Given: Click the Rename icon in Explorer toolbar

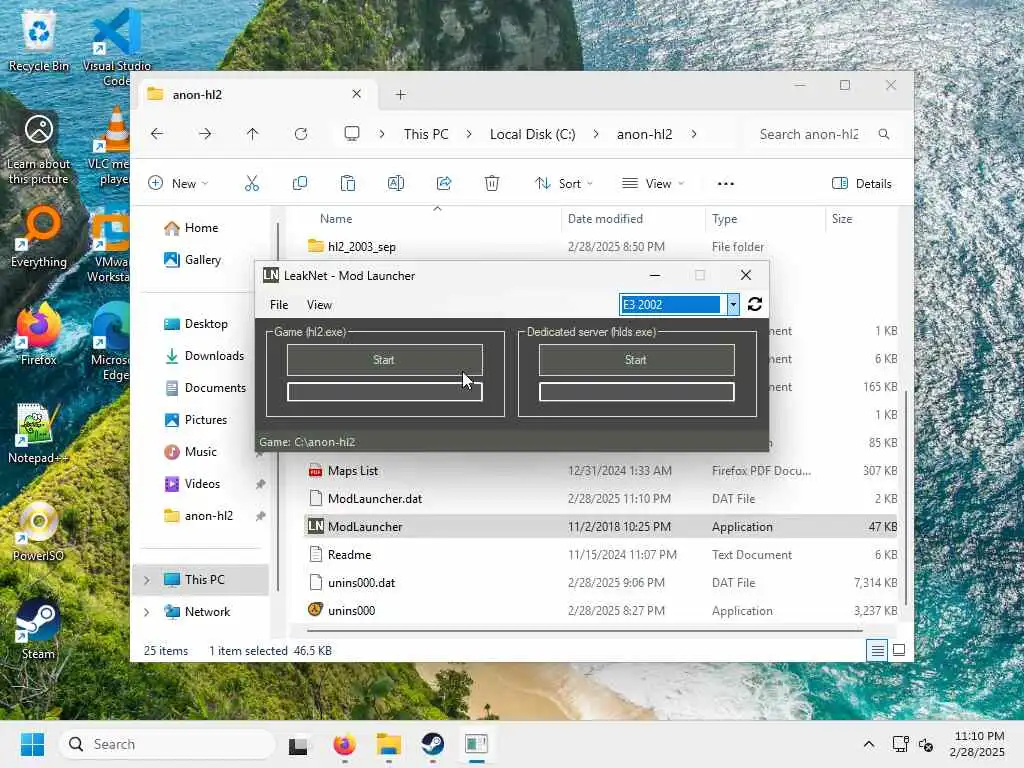Looking at the screenshot, I should (396, 184).
